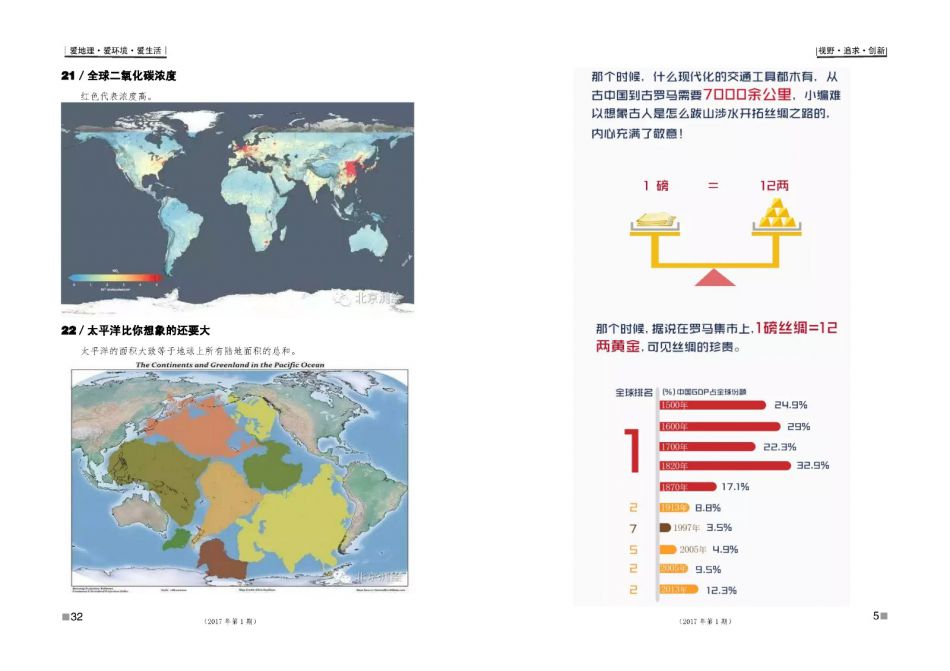The width and height of the screenshot is (950, 671).
Task: Click the red triangle fulcrum under the balance
Action: click(x=713, y=278)
